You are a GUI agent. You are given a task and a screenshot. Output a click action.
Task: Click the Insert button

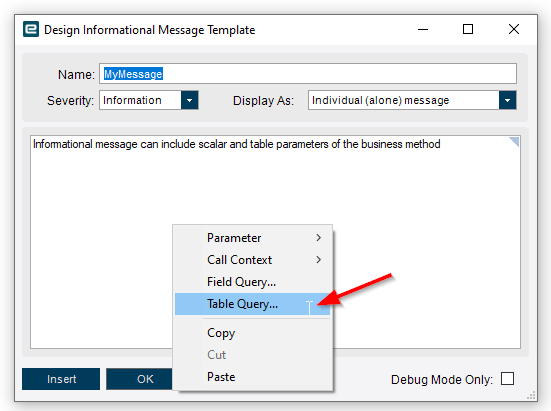coord(61,379)
